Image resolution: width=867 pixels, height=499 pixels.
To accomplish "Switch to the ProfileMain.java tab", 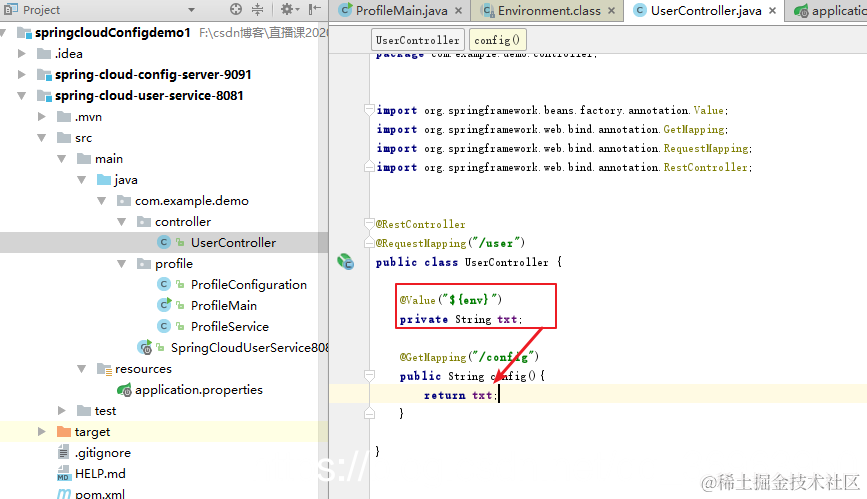I will (x=401, y=11).
